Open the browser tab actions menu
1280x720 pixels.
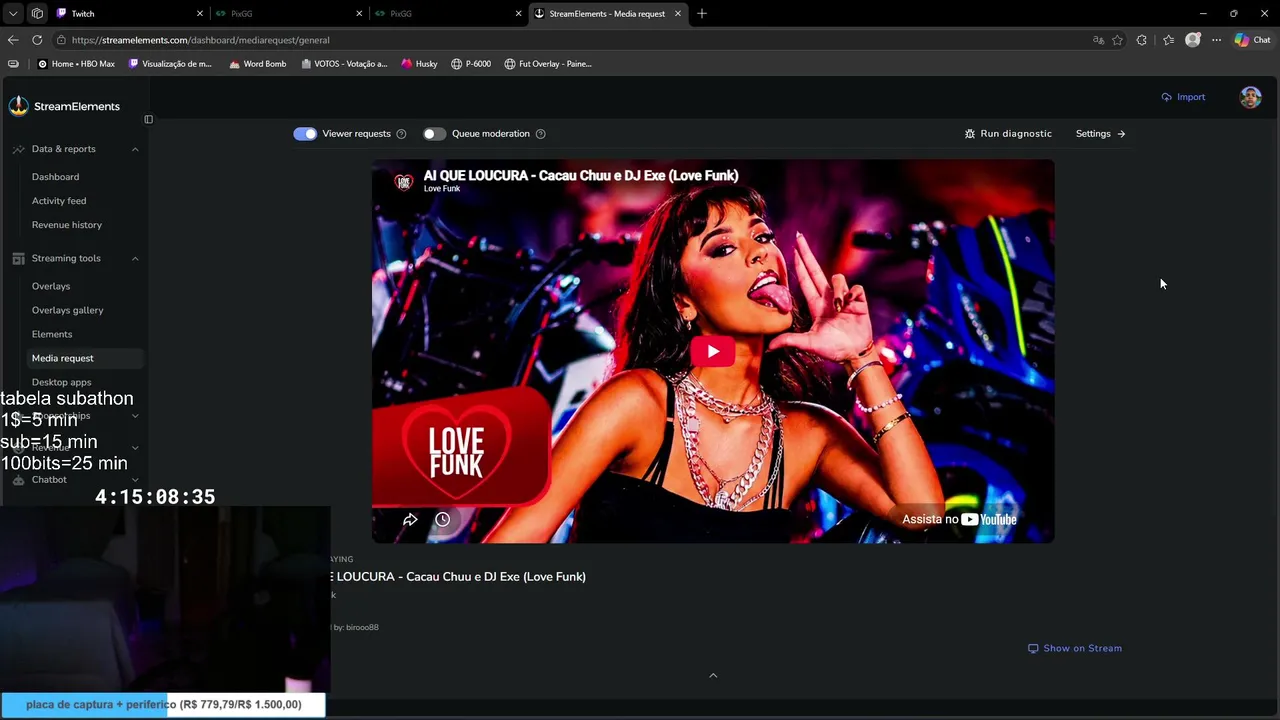point(13,14)
